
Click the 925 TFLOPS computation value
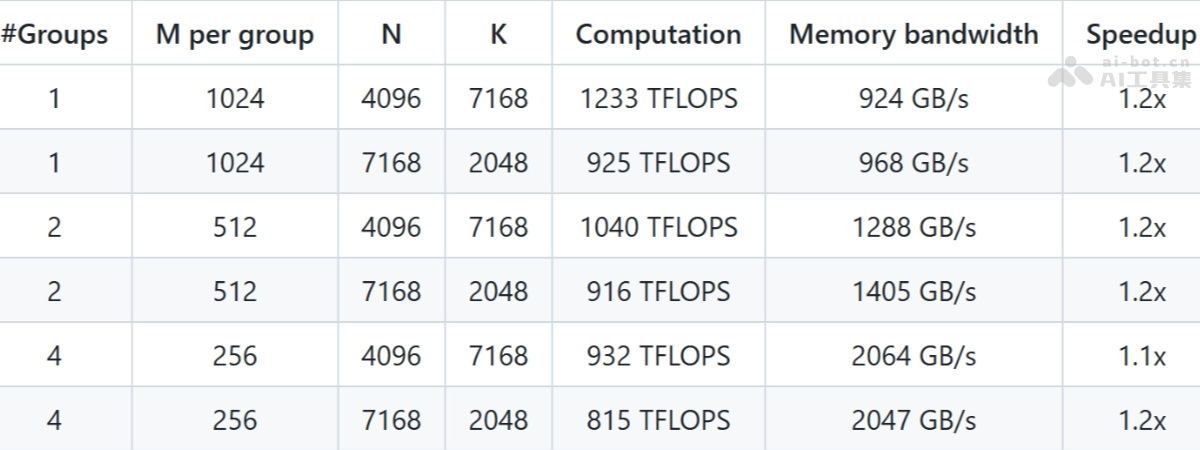pyautogui.click(x=658, y=163)
